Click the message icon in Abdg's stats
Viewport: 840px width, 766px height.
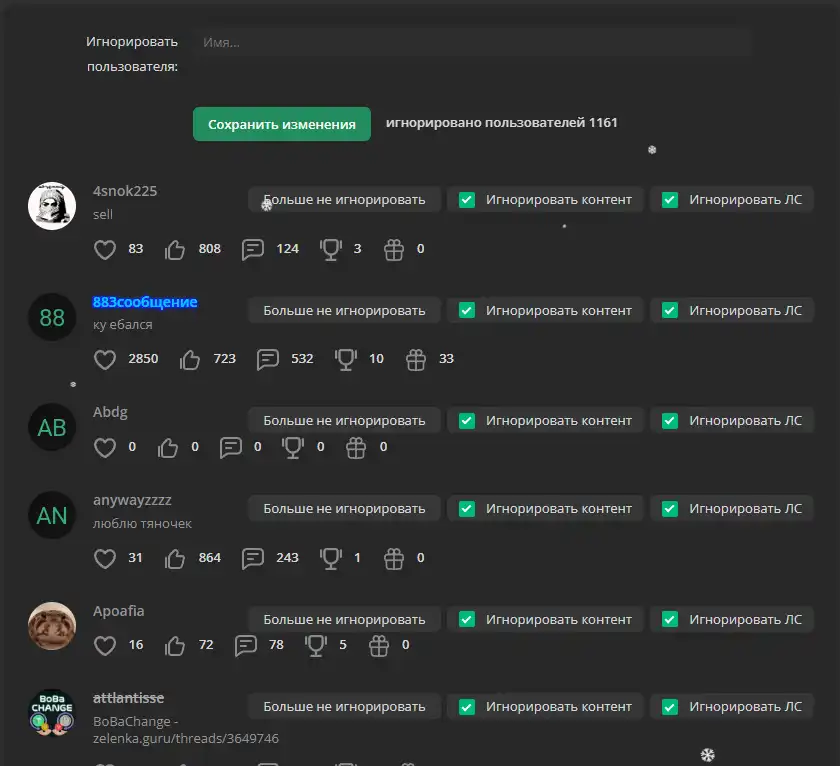click(230, 448)
